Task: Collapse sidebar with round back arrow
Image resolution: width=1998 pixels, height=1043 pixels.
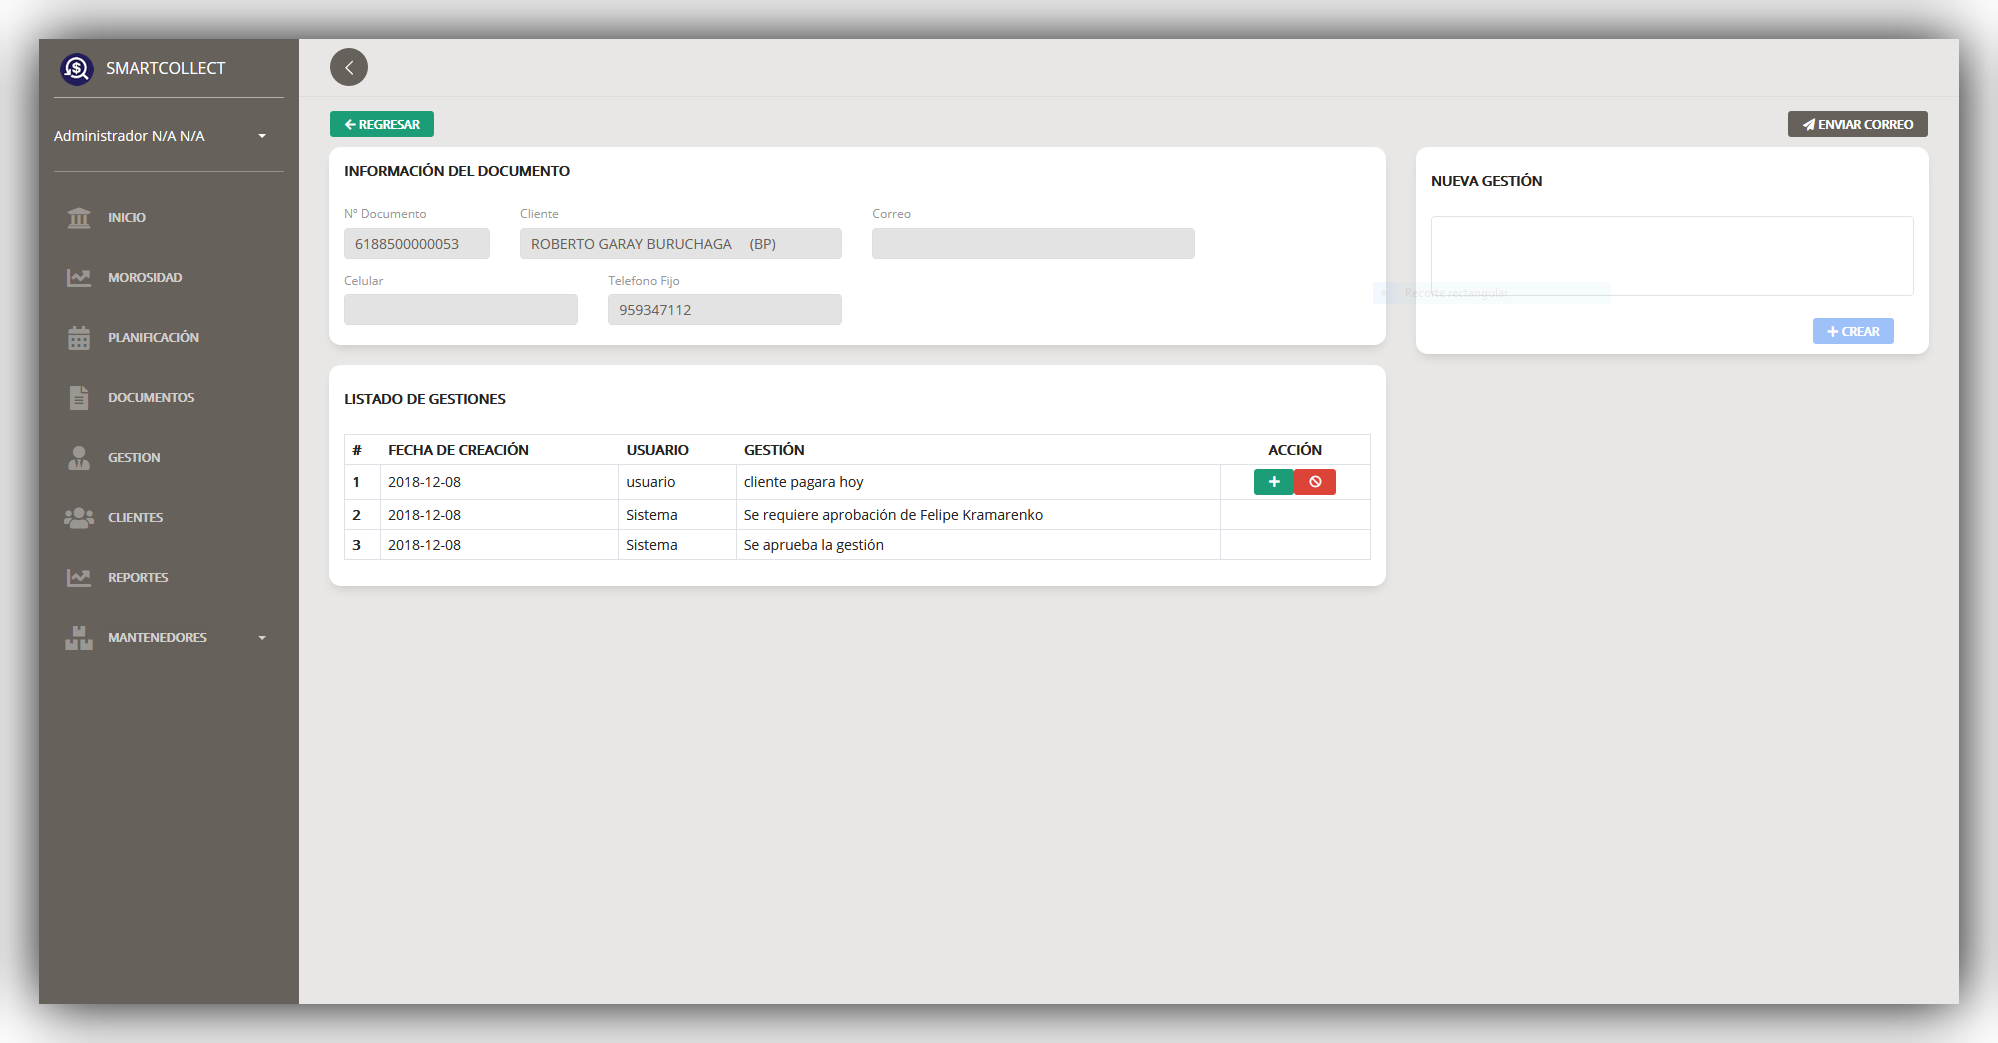Action: tap(349, 68)
